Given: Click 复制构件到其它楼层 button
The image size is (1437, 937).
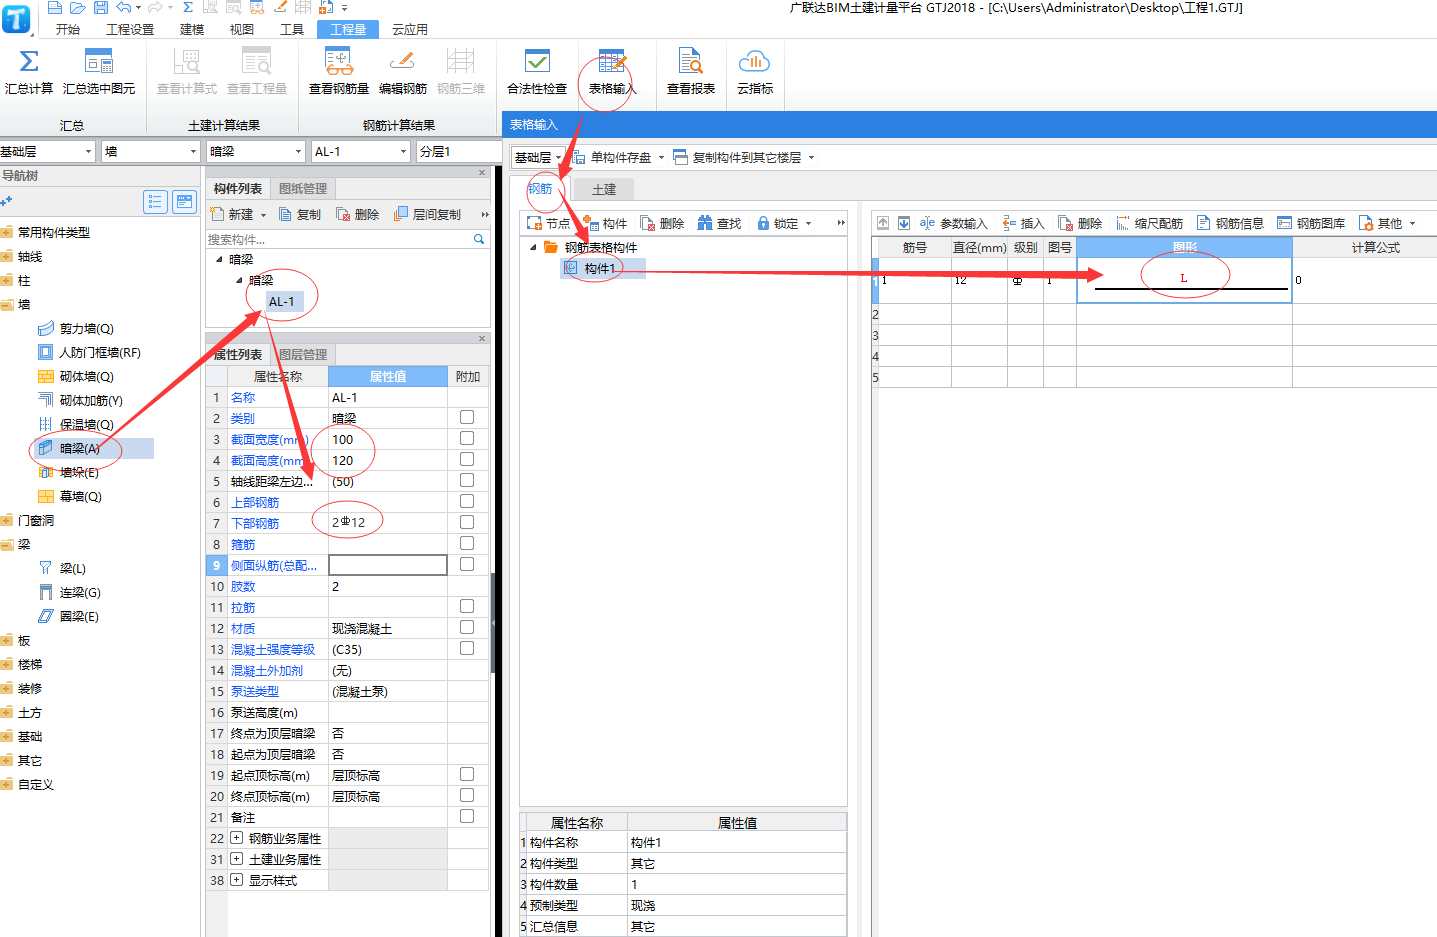Looking at the screenshot, I should [x=737, y=157].
